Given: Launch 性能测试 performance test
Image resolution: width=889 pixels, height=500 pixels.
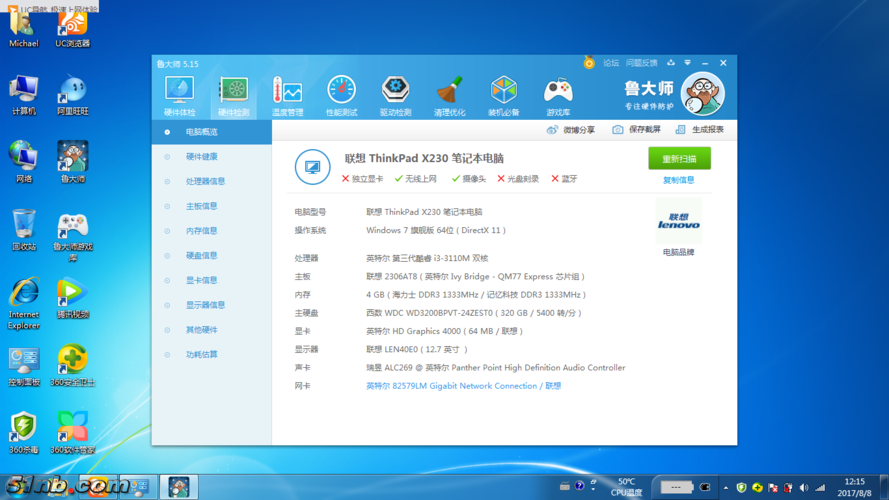Looking at the screenshot, I should (341, 95).
